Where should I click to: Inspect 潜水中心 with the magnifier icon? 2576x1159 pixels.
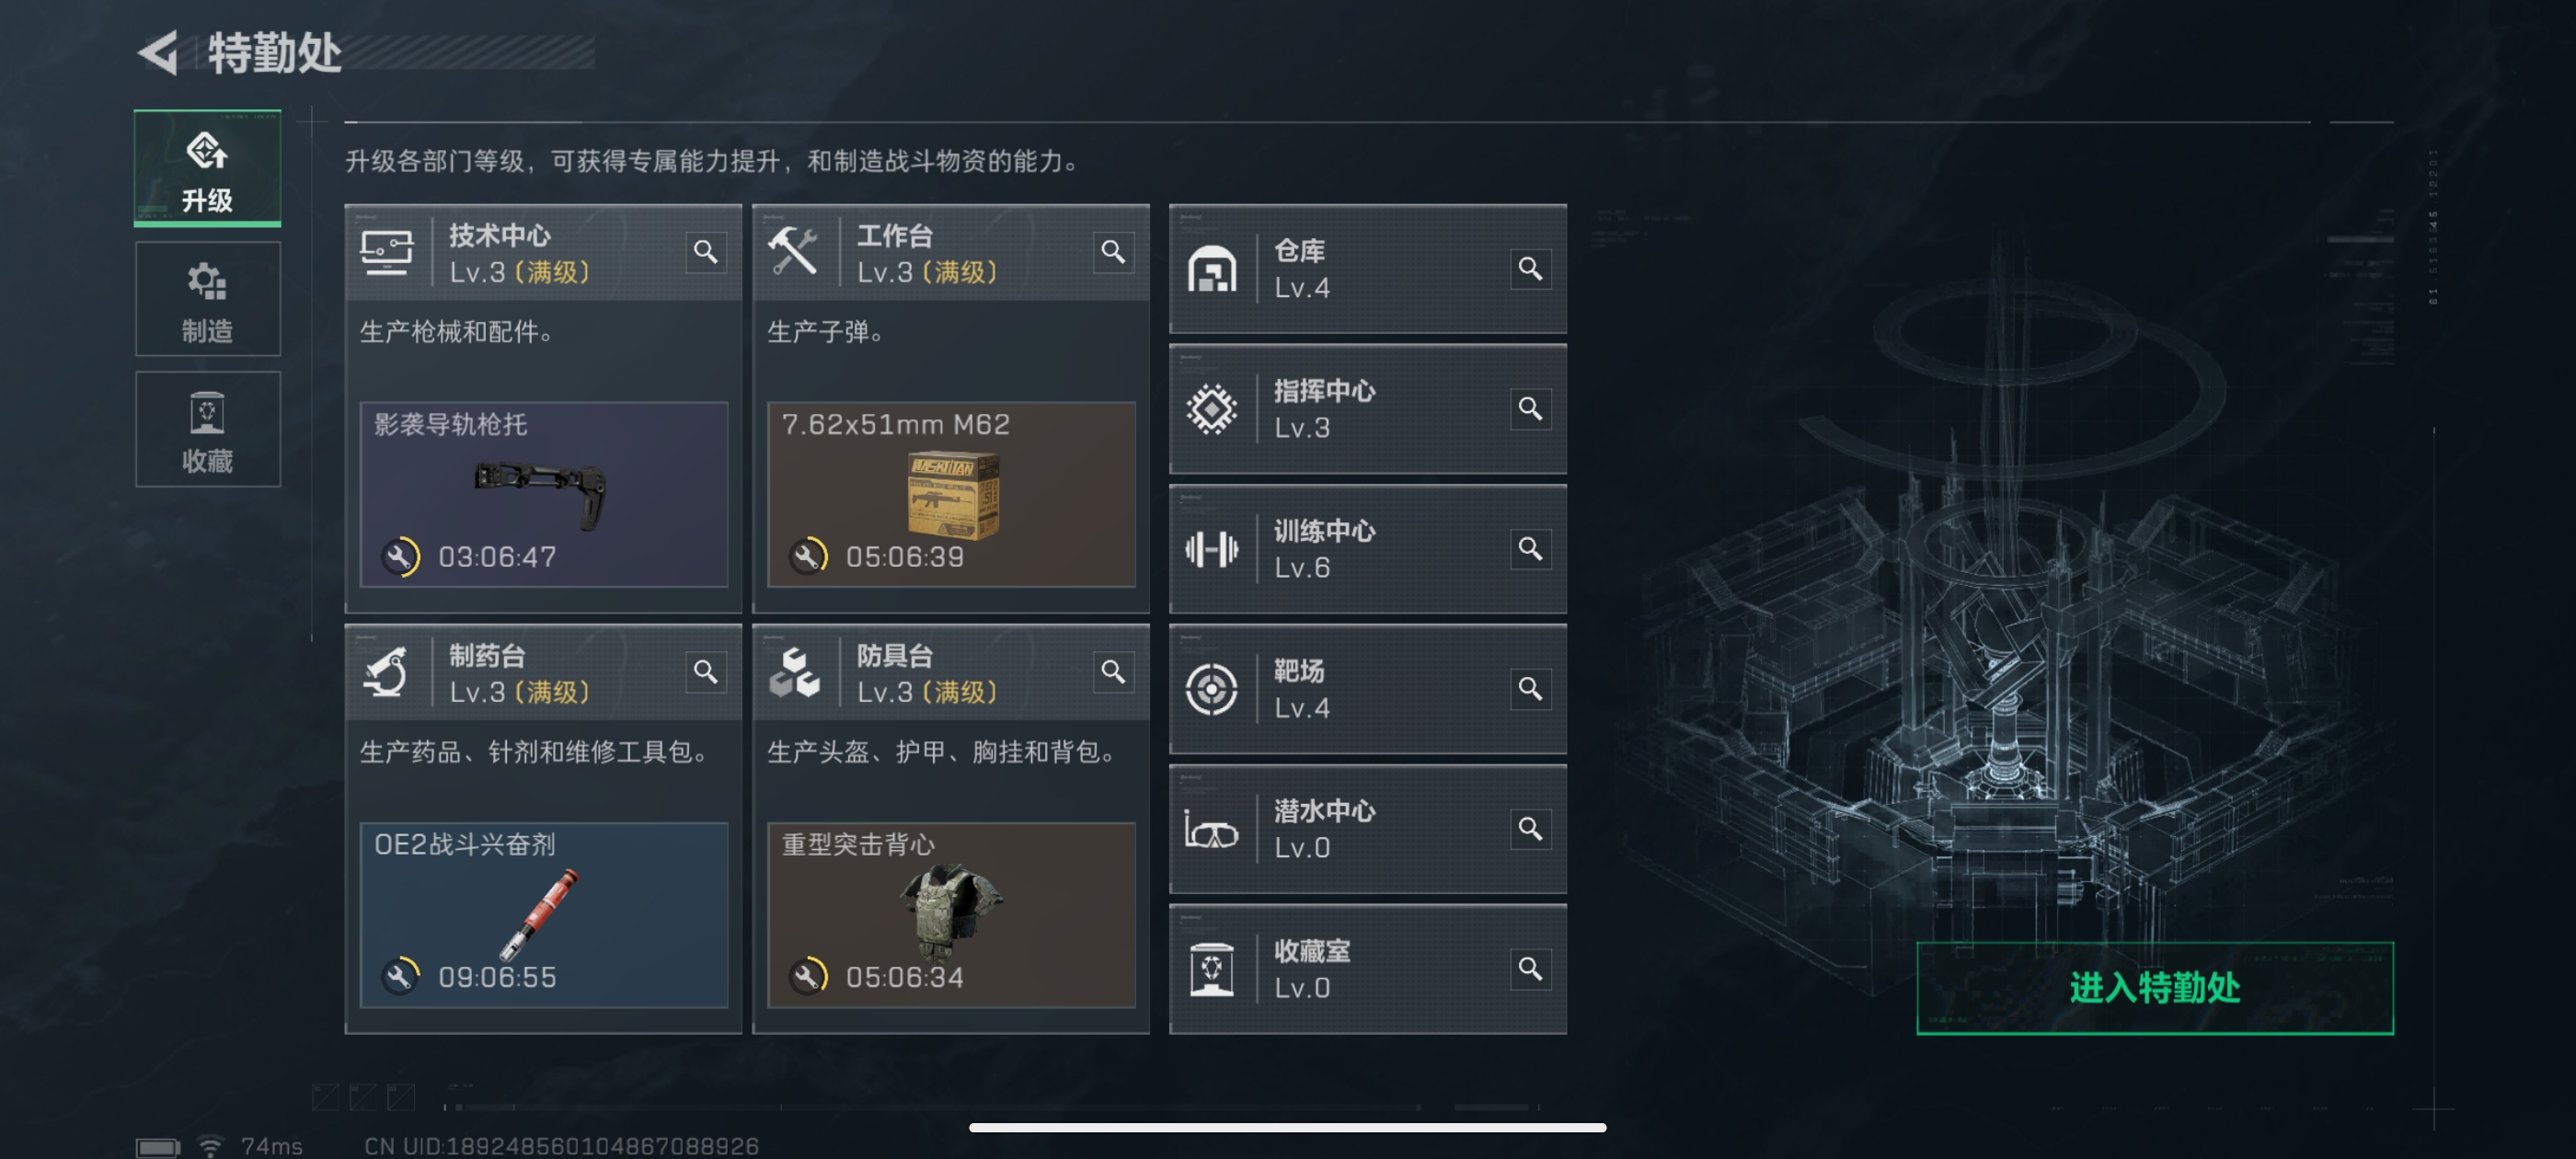pos(1529,829)
